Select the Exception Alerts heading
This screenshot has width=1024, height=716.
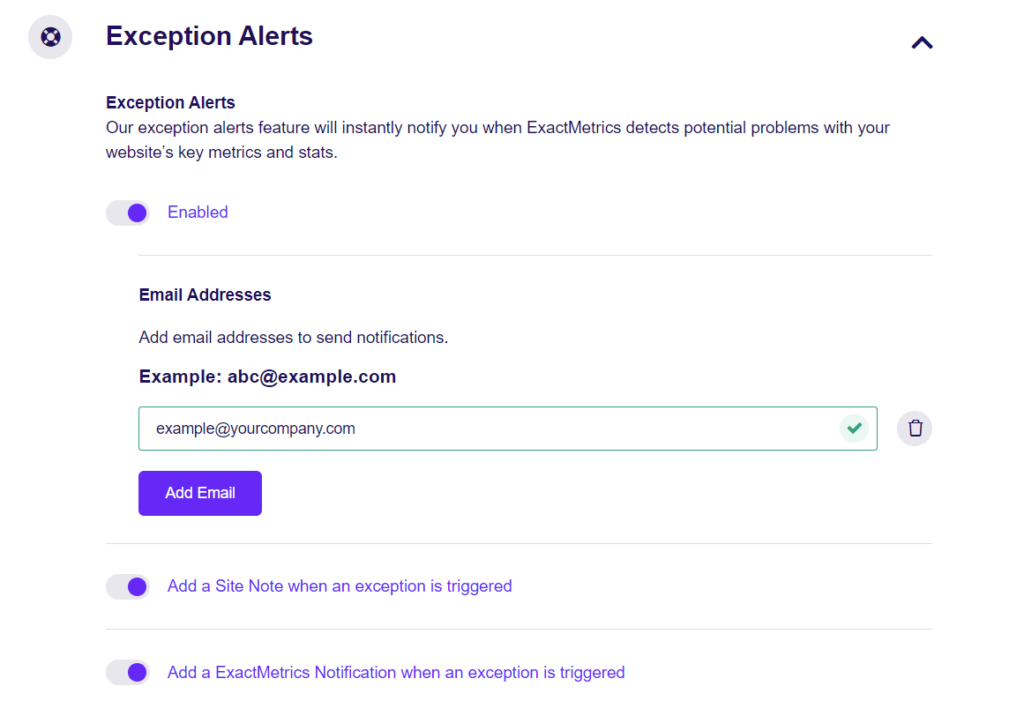[209, 36]
